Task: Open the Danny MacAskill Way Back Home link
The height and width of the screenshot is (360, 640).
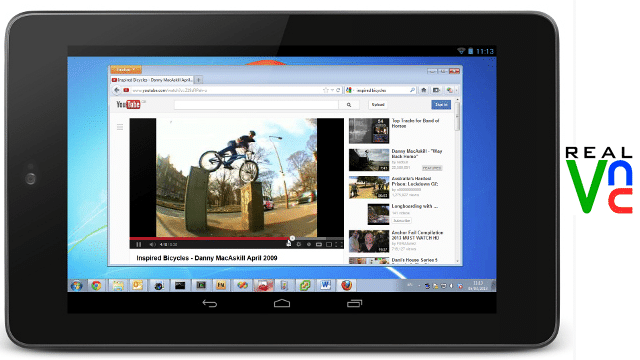Action: pyautogui.click(x=417, y=153)
